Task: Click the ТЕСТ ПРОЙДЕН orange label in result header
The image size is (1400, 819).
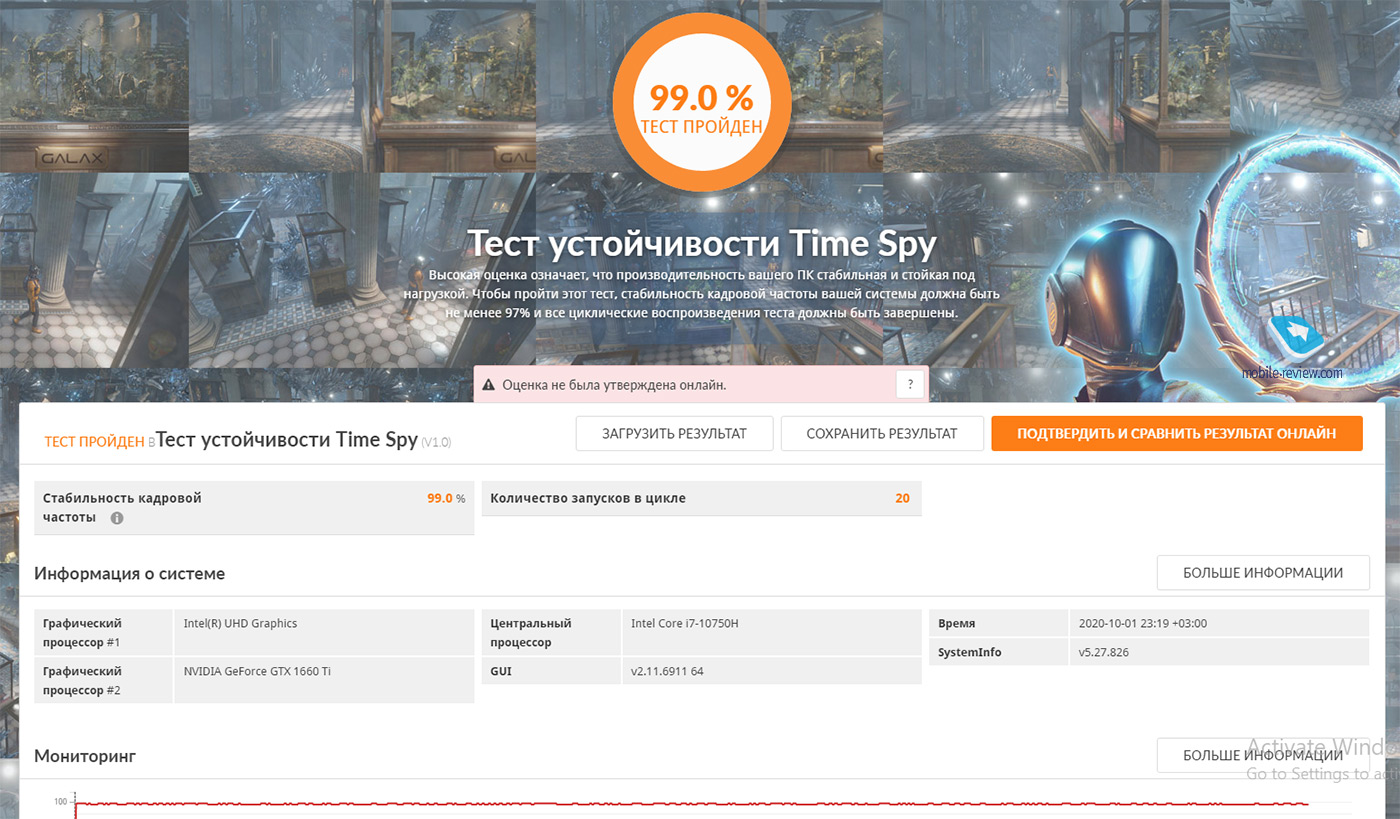Action: click(x=96, y=442)
